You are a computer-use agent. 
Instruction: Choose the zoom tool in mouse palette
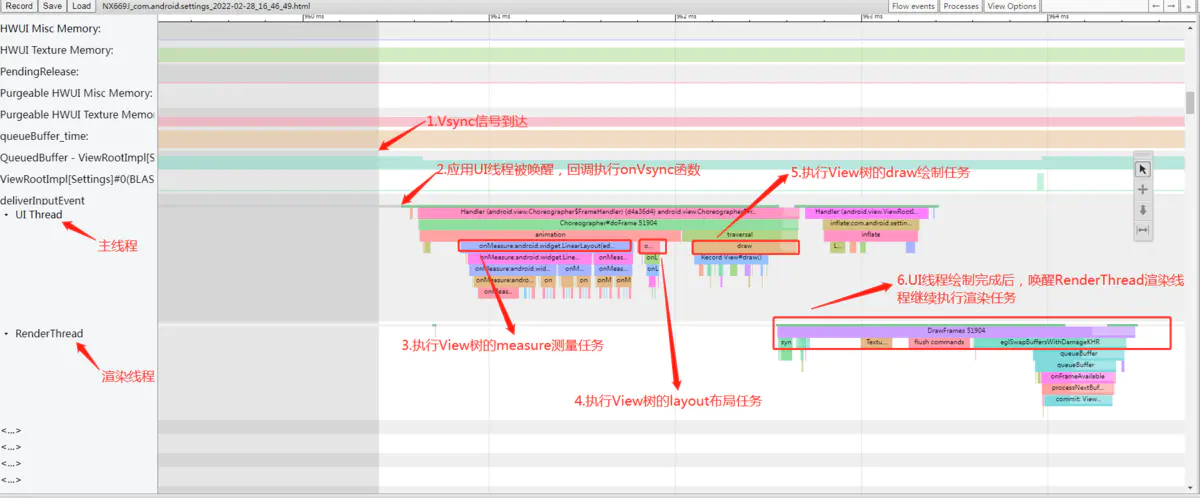pyautogui.click(x=1143, y=210)
